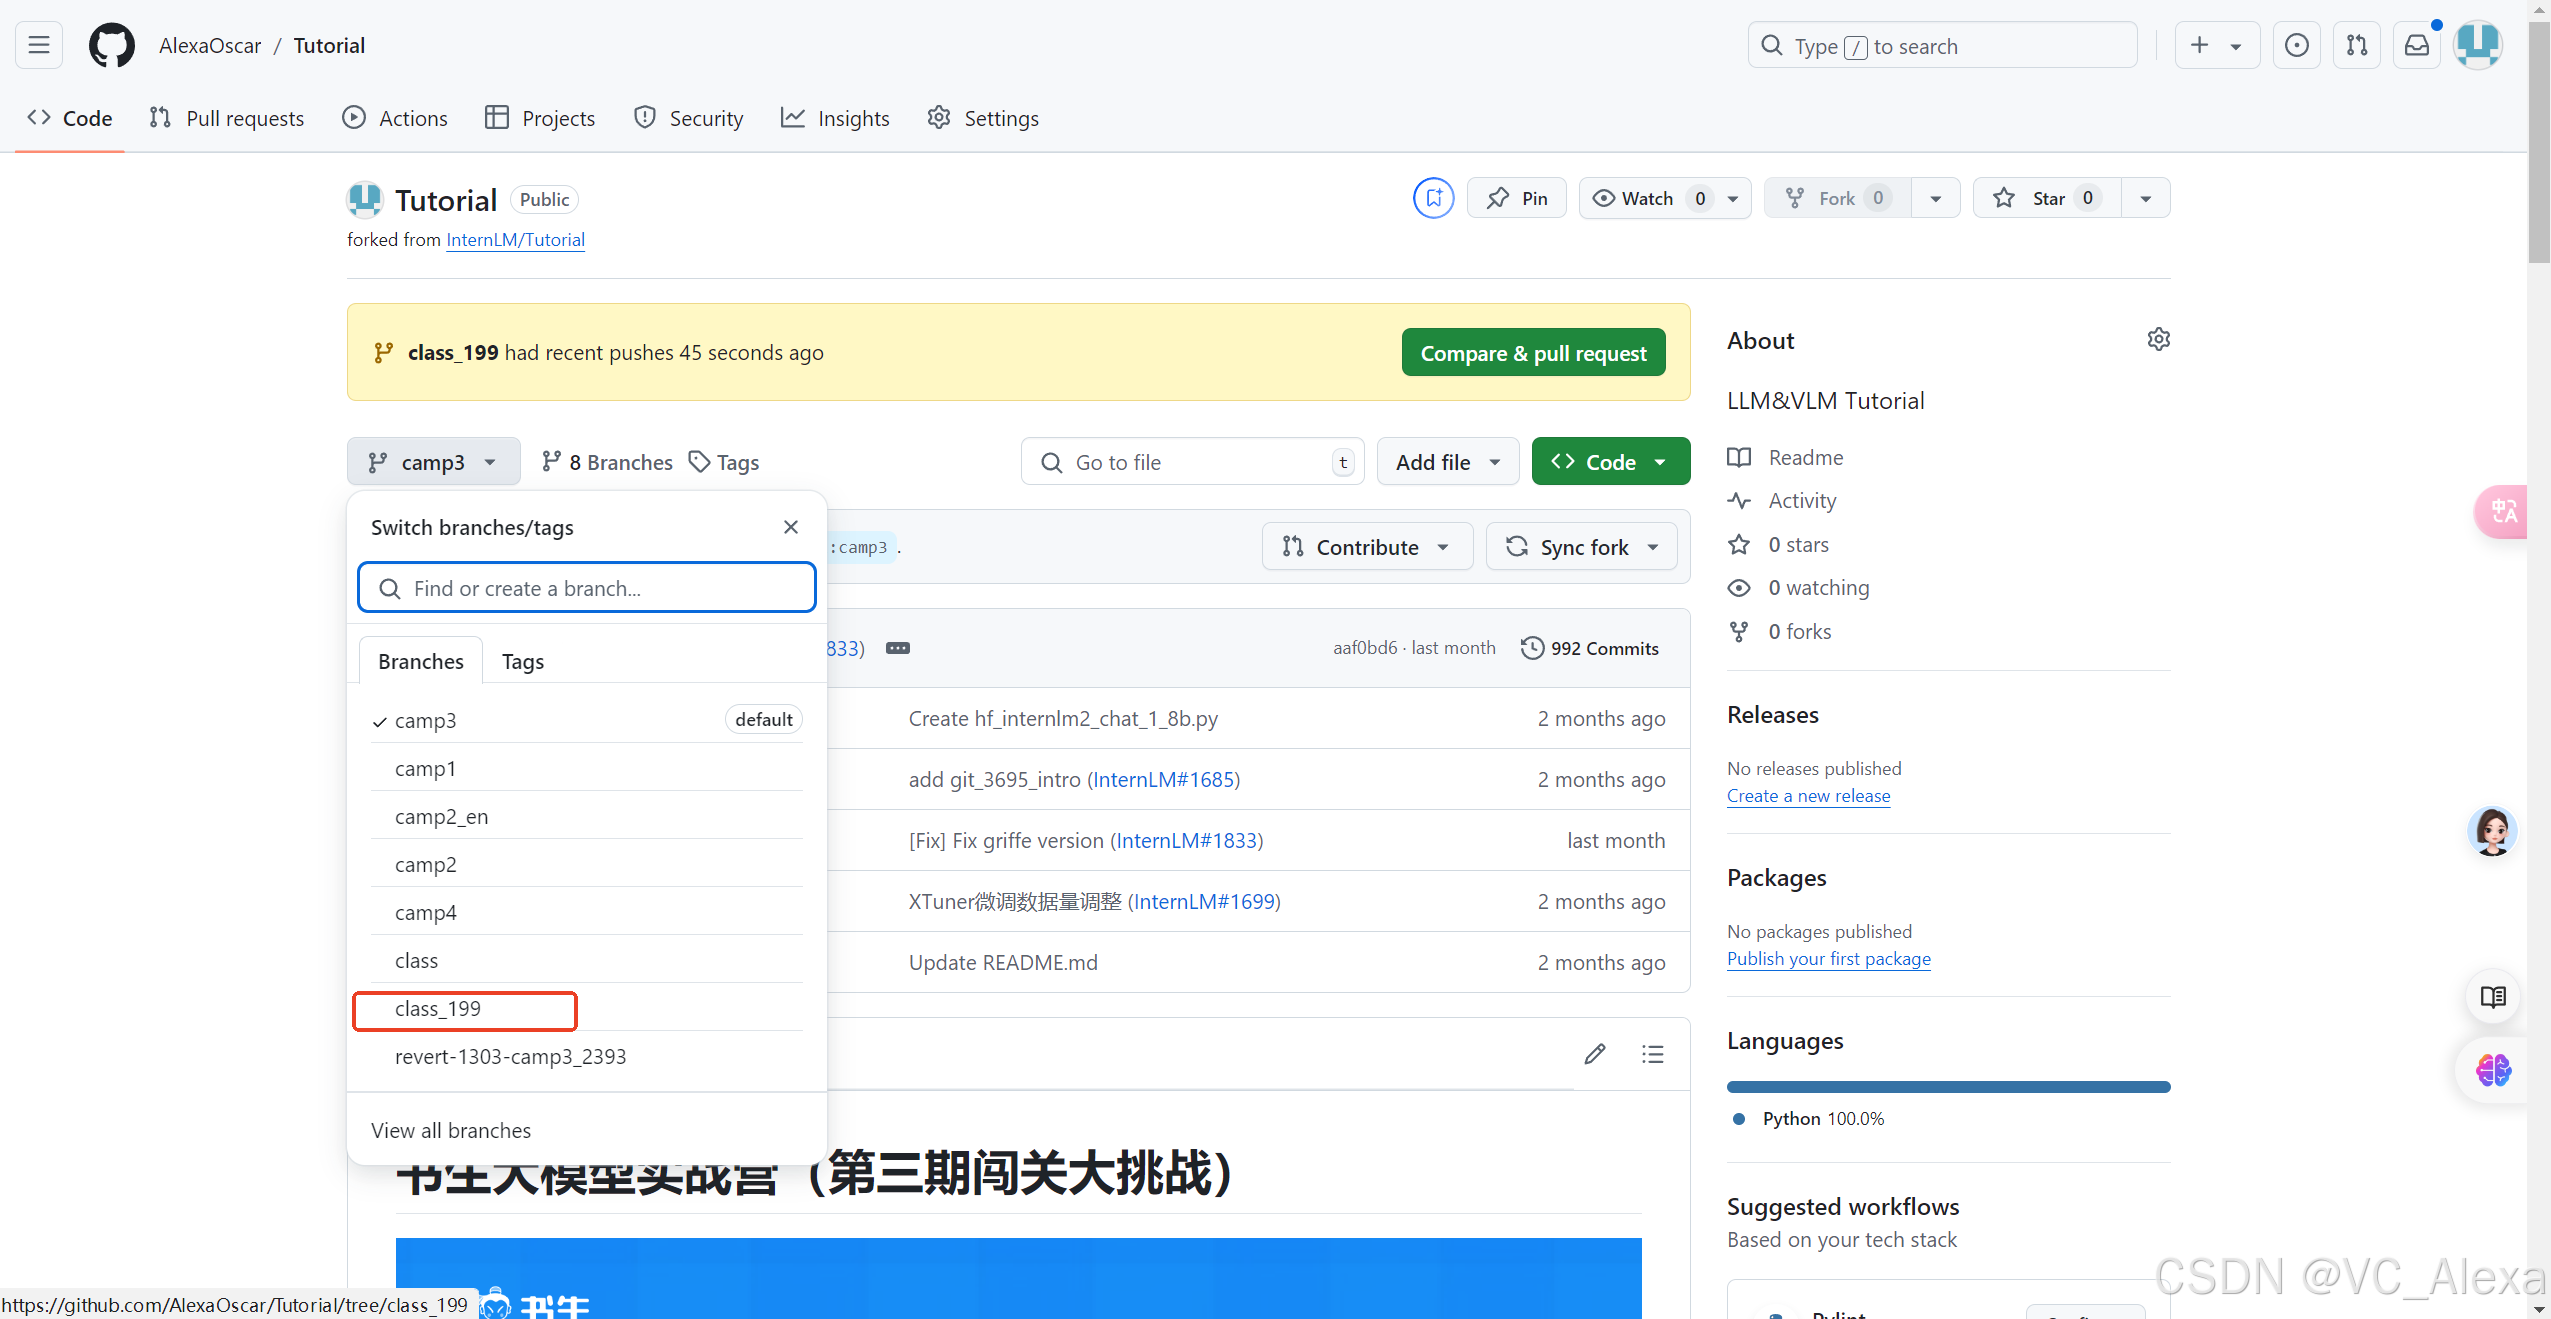Viewport: 2551px width, 1319px height.
Task: Open the camp3 branch selector
Action: point(433,462)
